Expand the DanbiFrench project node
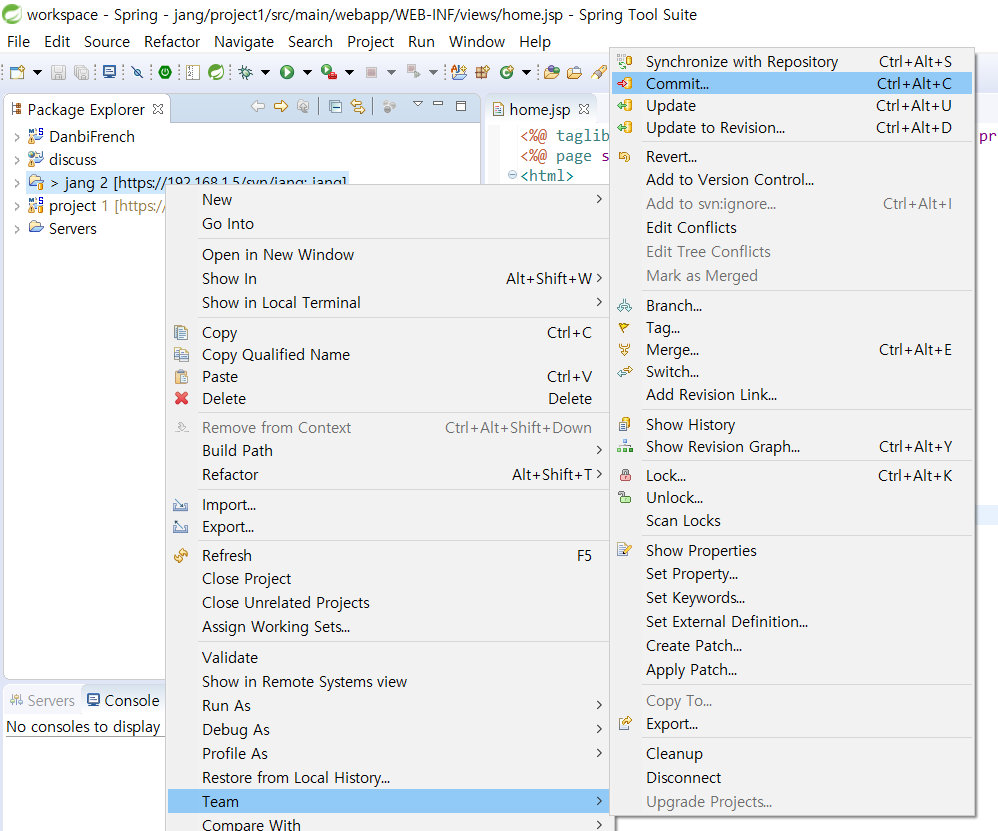The height and width of the screenshot is (831, 998). coord(17,137)
